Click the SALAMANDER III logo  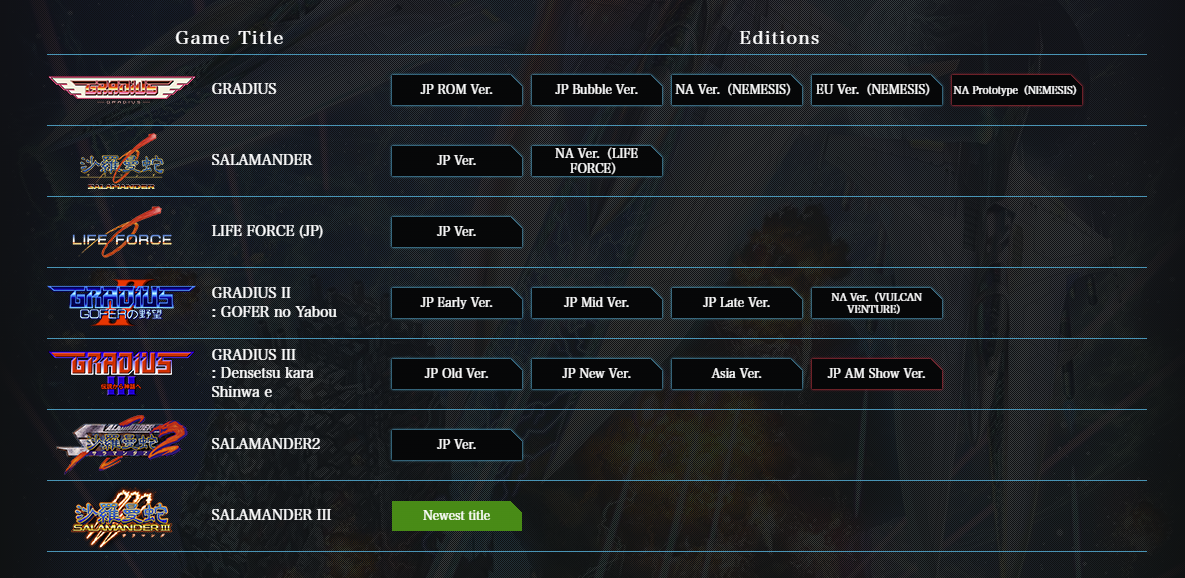(x=122, y=515)
